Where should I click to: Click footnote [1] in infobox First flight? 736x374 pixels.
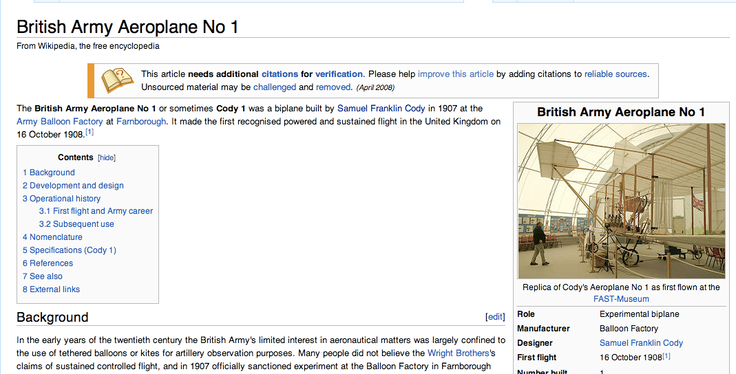[667, 356]
